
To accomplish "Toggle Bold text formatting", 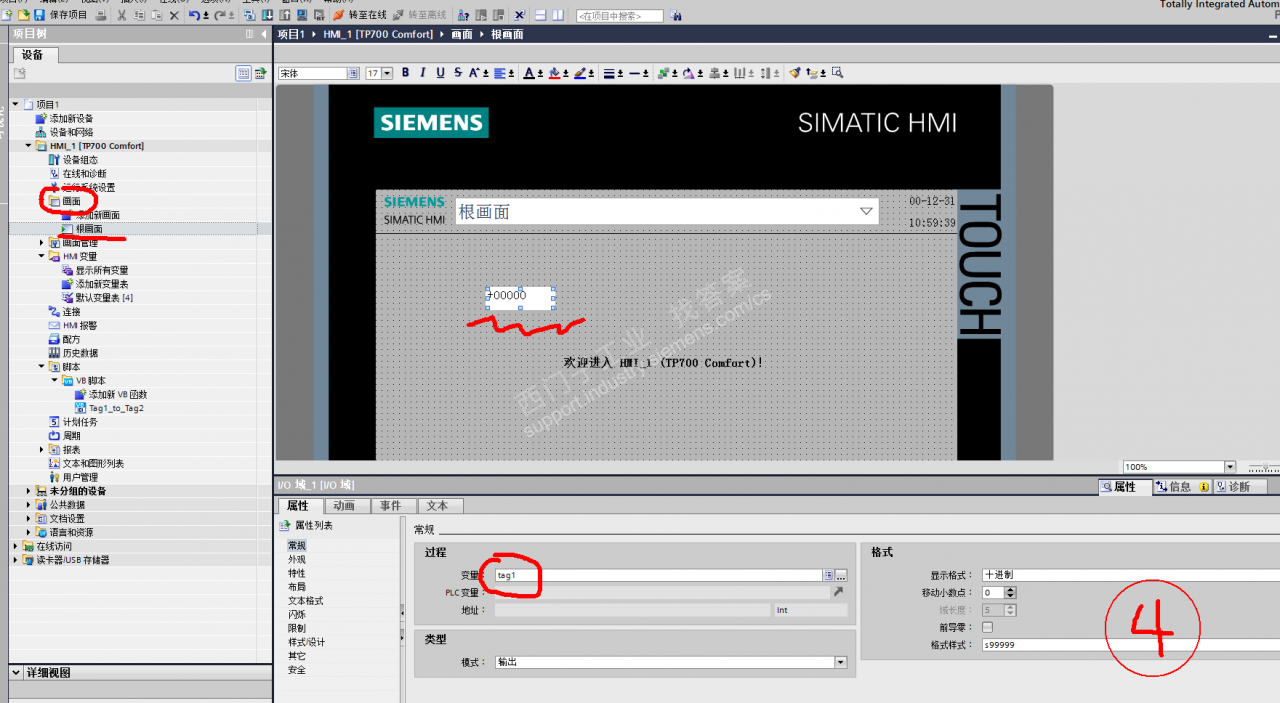I will (x=405, y=73).
